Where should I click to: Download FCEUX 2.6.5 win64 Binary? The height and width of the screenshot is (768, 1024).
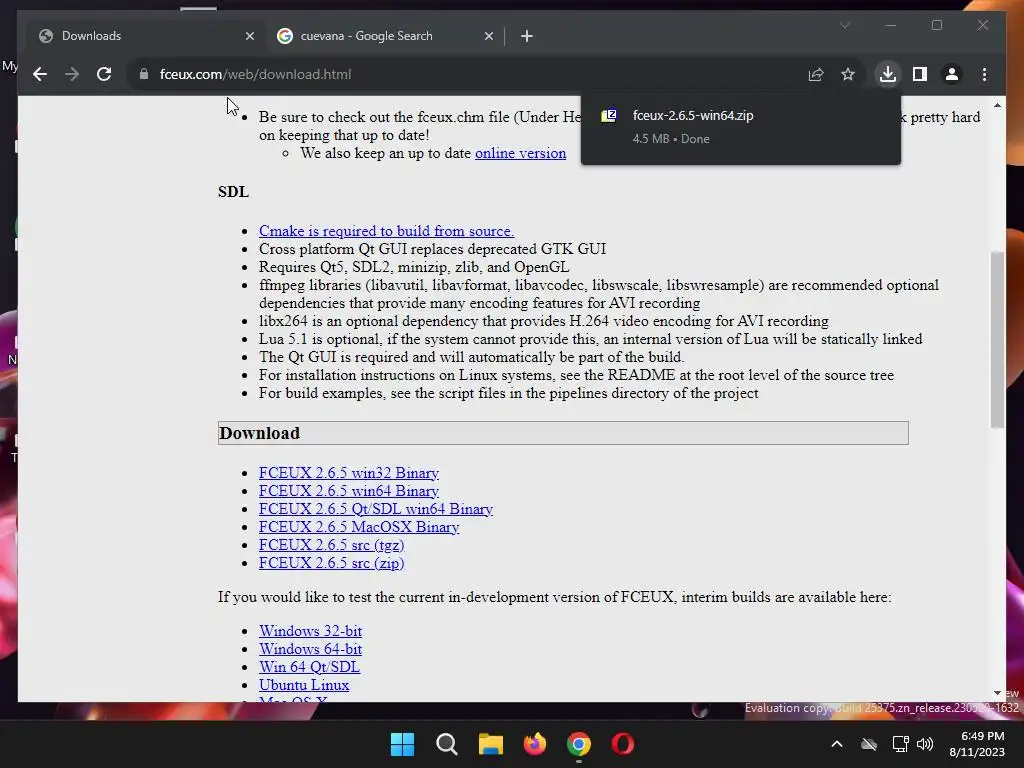[x=349, y=491]
